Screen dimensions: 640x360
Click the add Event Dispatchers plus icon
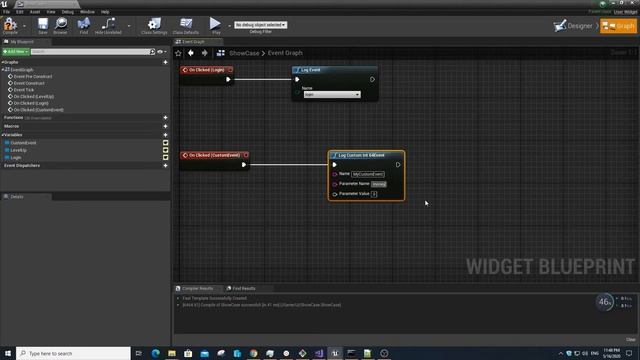[165, 166]
